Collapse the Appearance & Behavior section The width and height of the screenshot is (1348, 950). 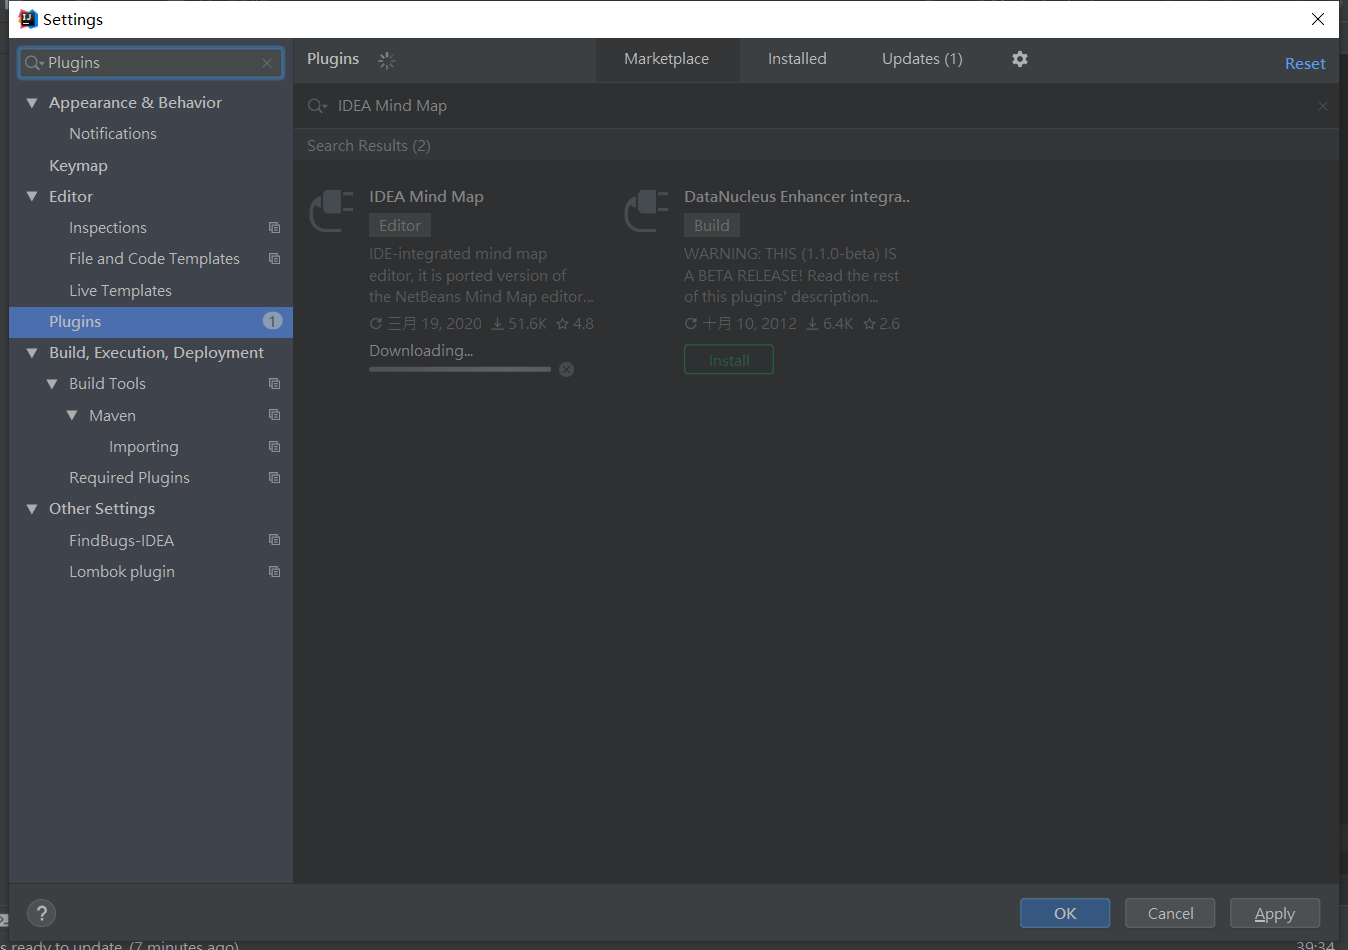pyautogui.click(x=32, y=103)
